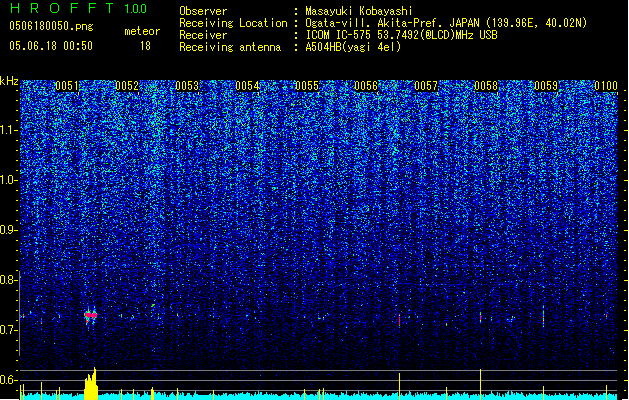
Task: Click the red echo streak below the 0058 marker
Action: point(481,318)
